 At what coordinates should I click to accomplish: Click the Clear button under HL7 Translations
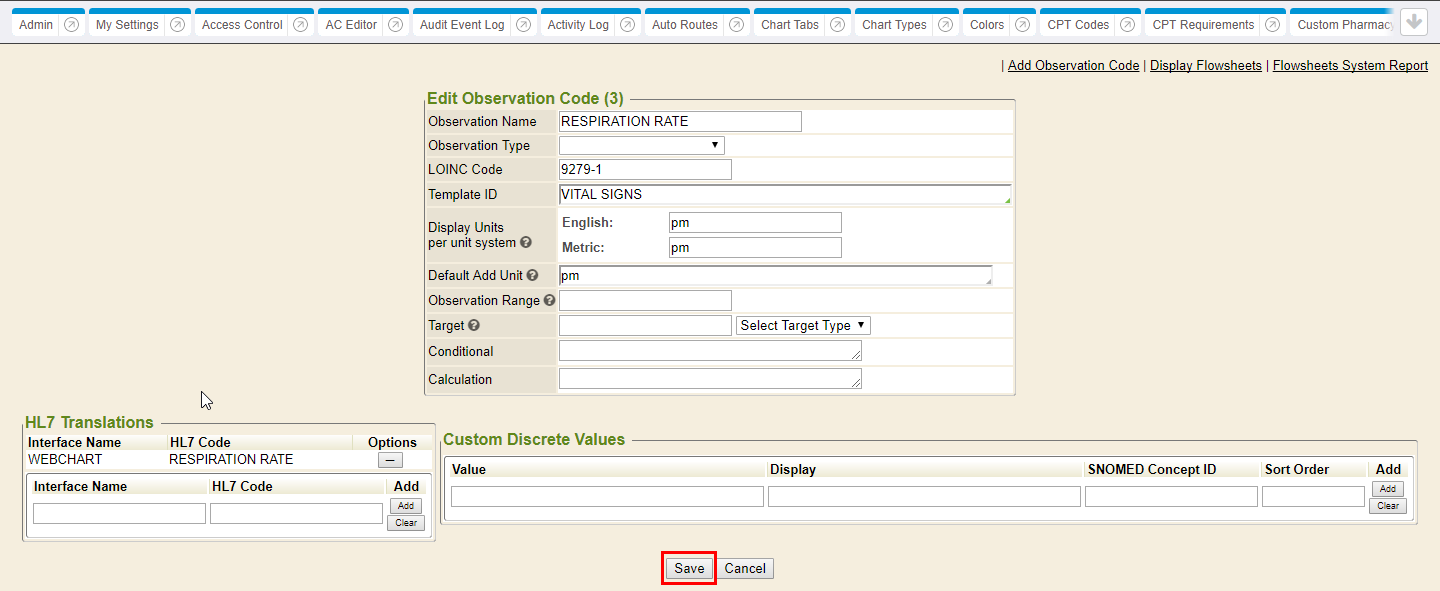tap(405, 523)
